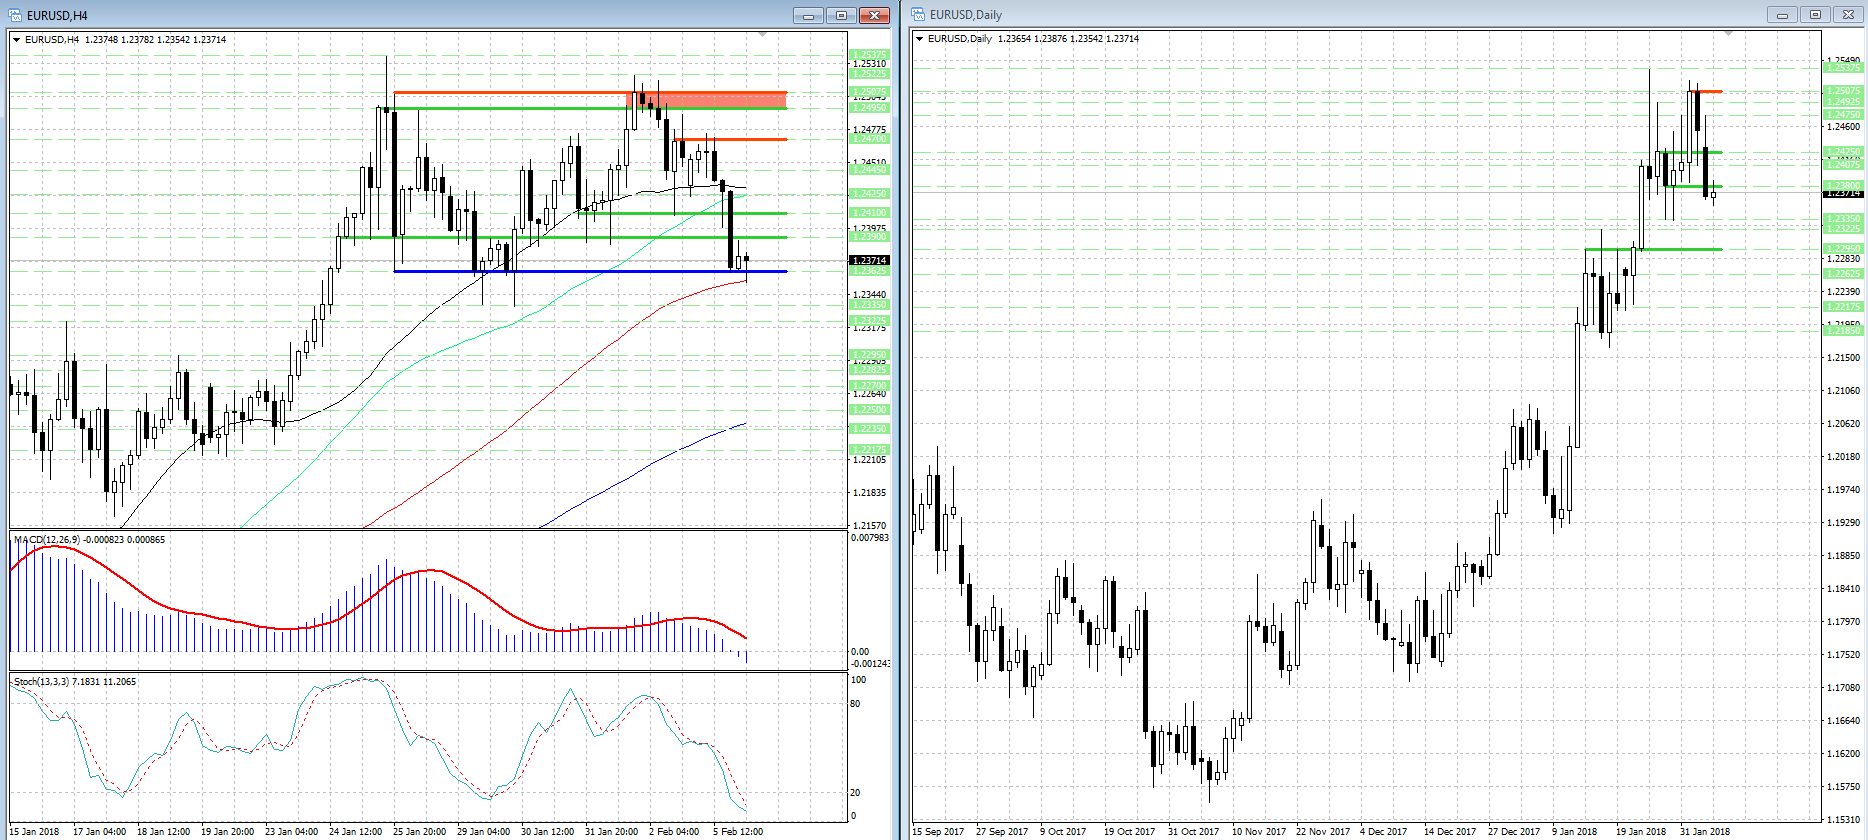Click the EURUSD,Daily title bar text
The image size is (1868, 840).
click(x=965, y=14)
